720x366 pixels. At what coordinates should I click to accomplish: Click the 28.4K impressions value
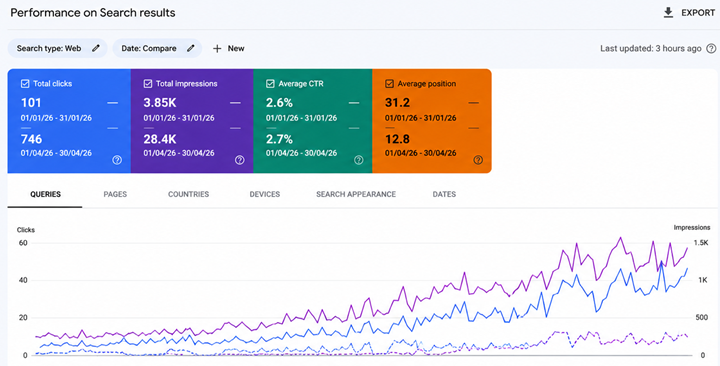coord(160,139)
